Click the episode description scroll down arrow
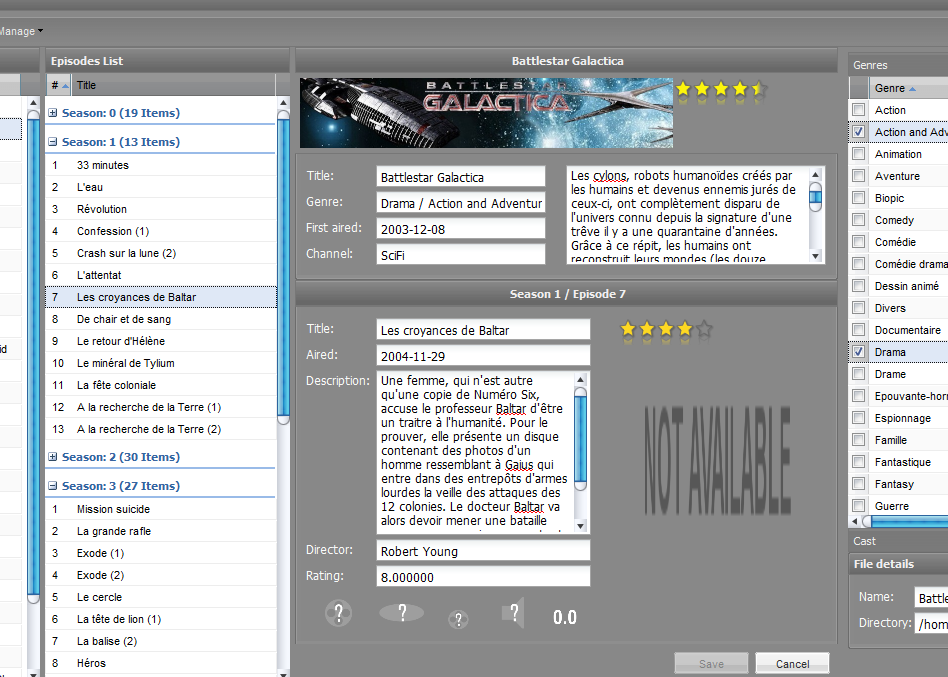 point(580,526)
